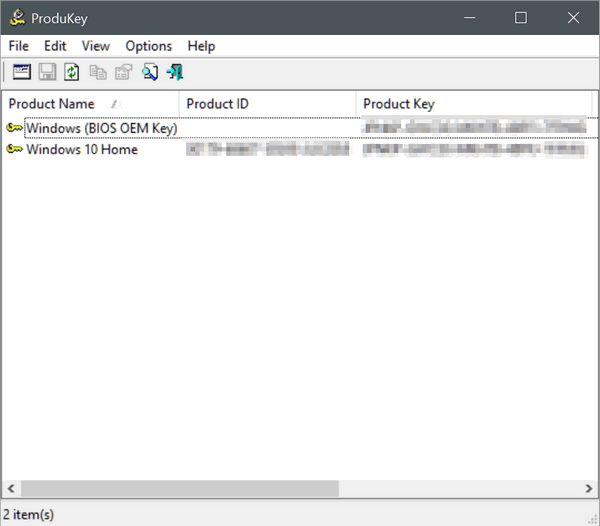This screenshot has width=600, height=526.
Task: Click the Select Source toolbar icon
Action: (22, 72)
